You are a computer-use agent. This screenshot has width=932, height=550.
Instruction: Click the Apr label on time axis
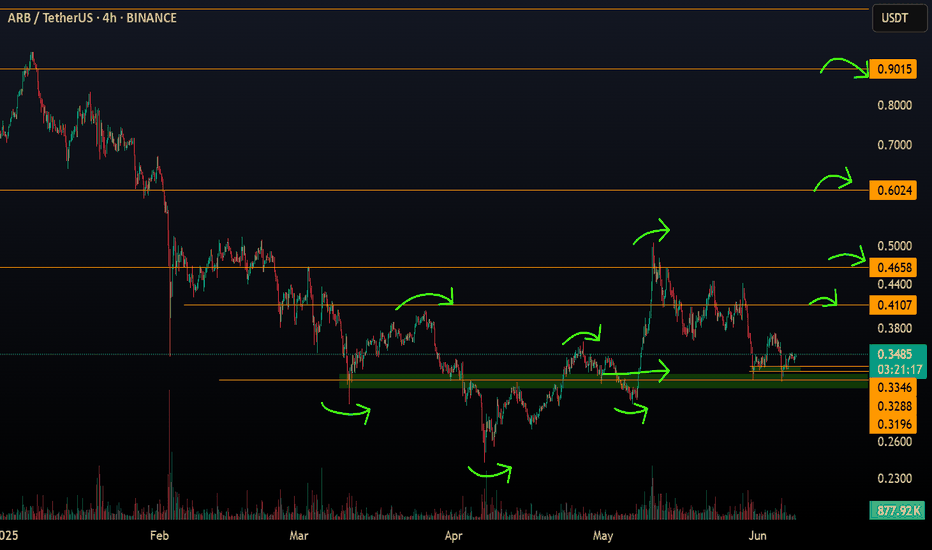(x=454, y=536)
